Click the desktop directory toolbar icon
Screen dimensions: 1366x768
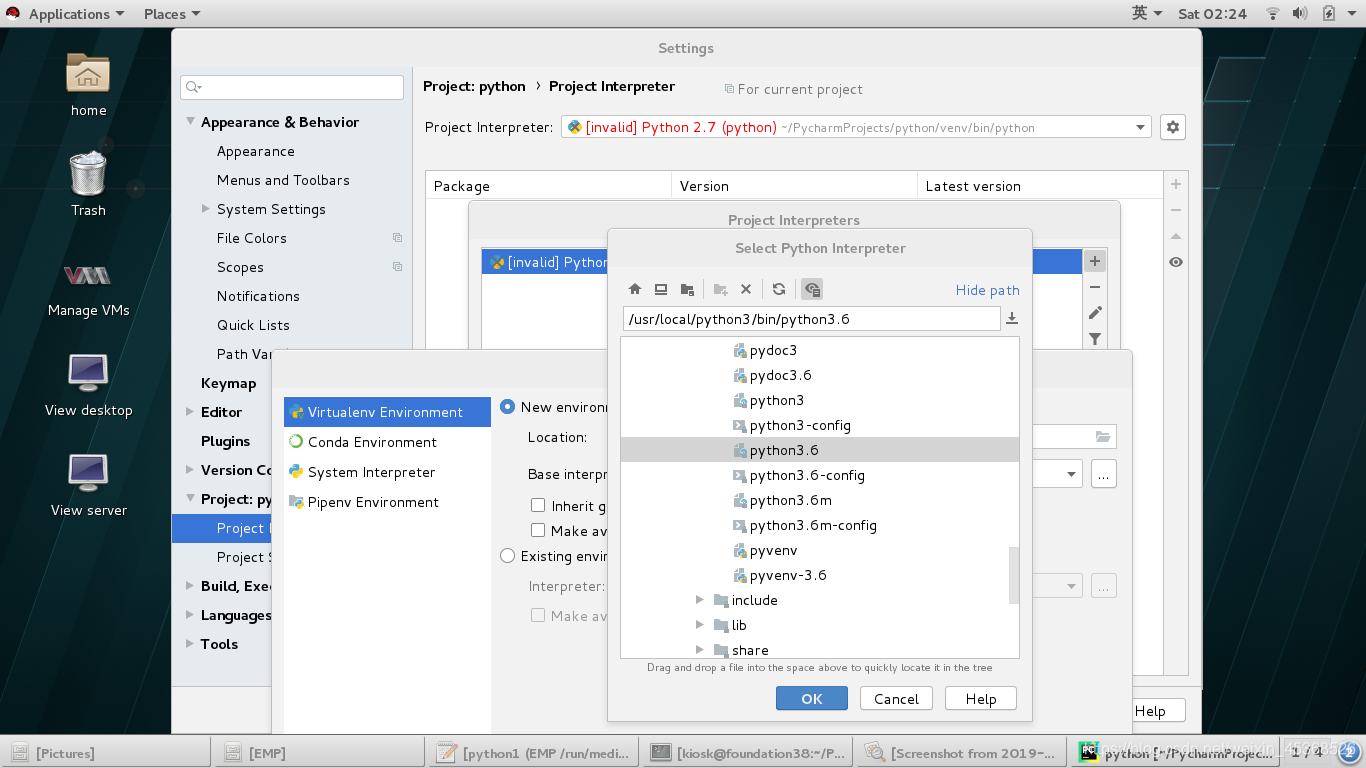661,289
